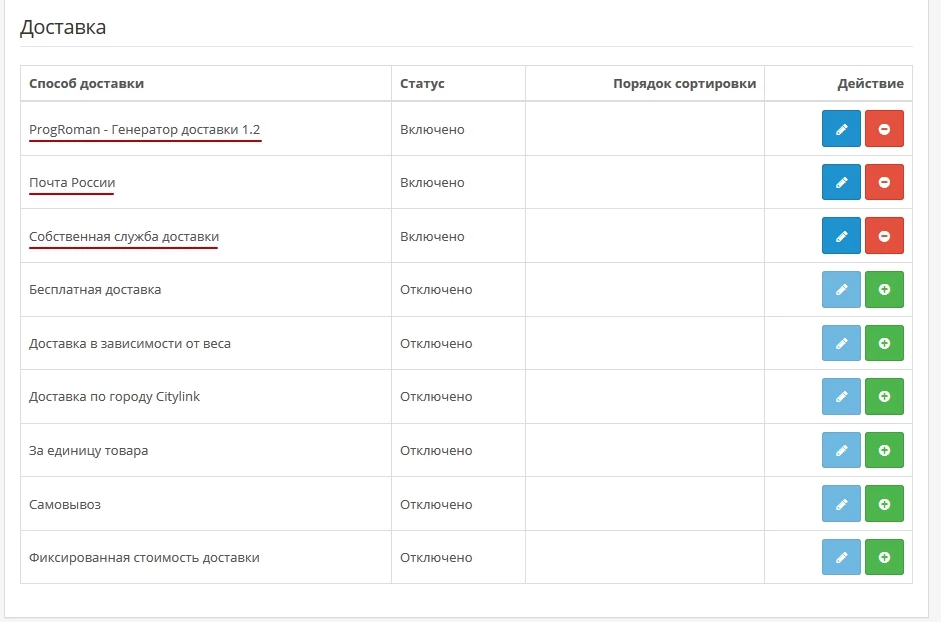Uninstall Собственная служба доставки method
The image size is (941, 622).
(884, 236)
